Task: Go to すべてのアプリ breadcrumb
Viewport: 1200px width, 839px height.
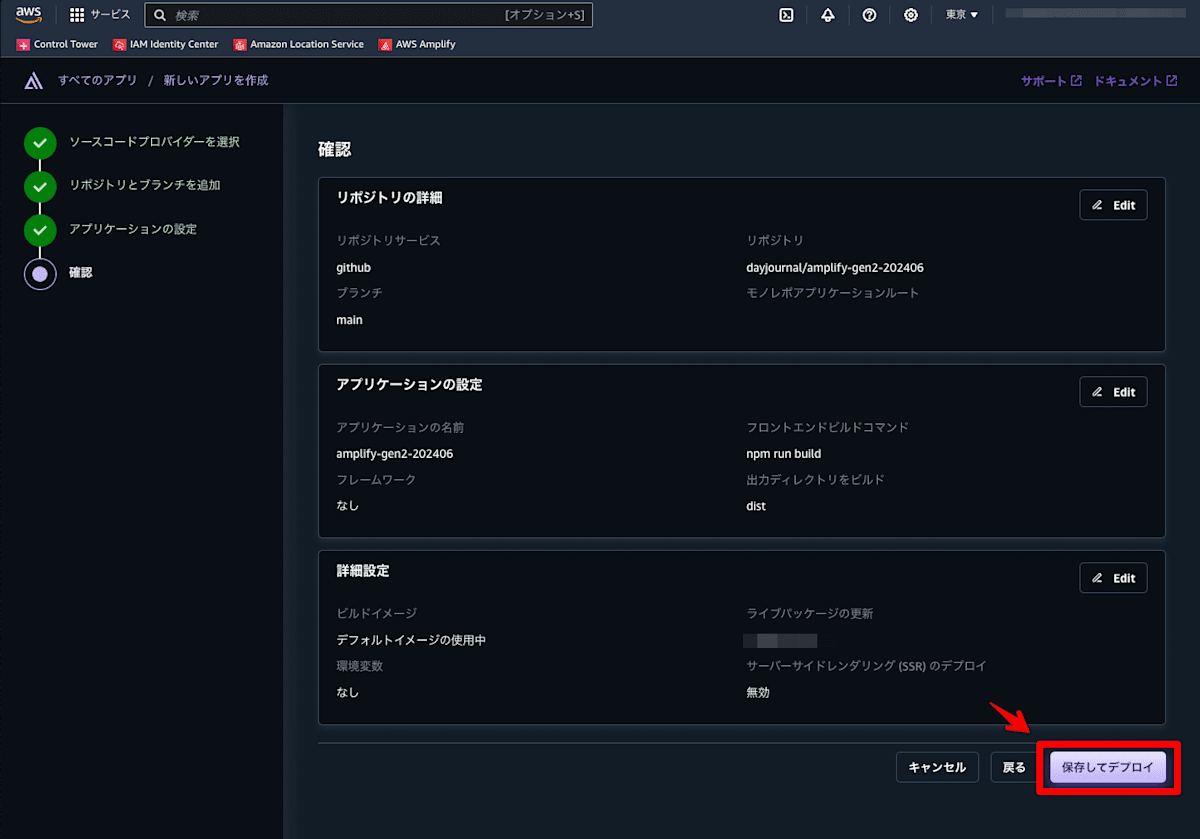Action: pyautogui.click(x=97, y=80)
